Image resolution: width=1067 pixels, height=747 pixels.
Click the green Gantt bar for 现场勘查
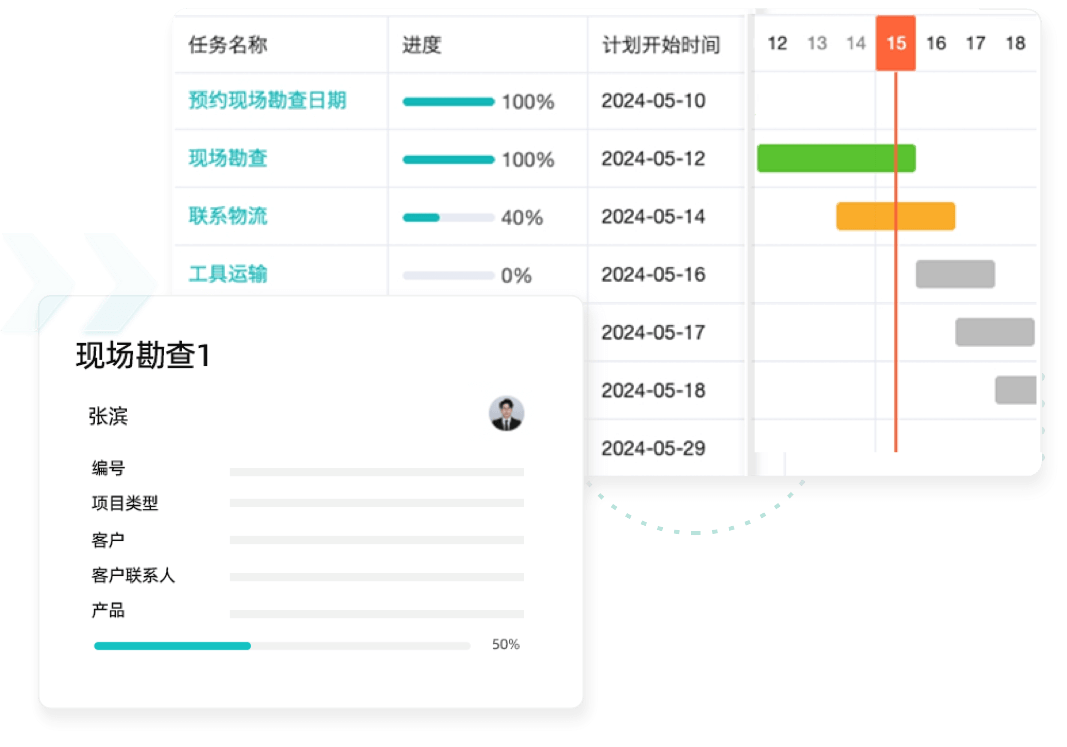tap(836, 158)
